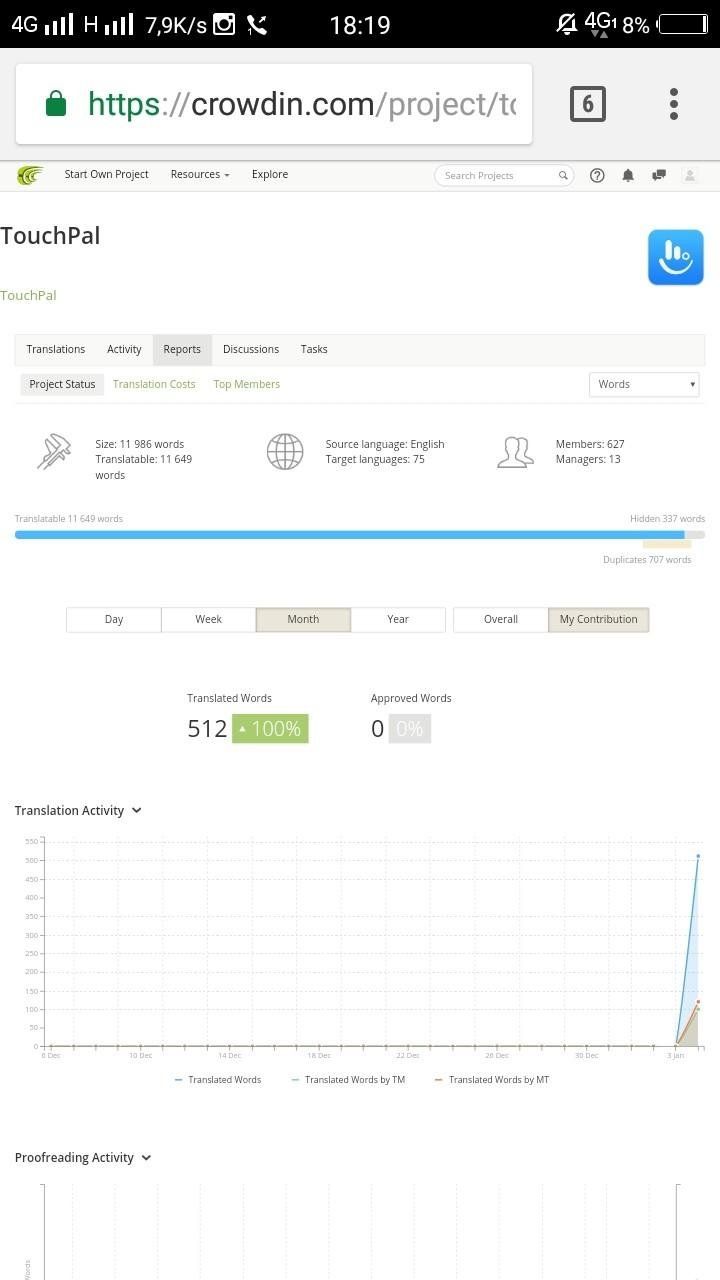Open the green TouchPal breadcrumb link
Image resolution: width=720 pixels, height=1280 pixels.
[28, 295]
